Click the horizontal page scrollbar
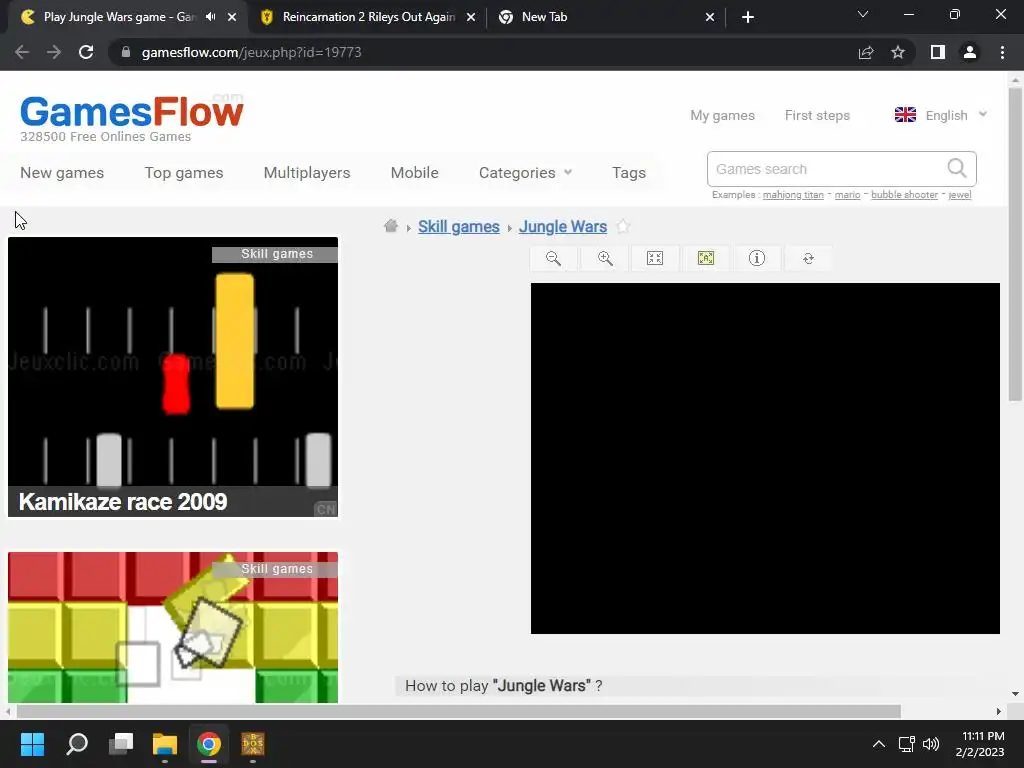The height and width of the screenshot is (768, 1024). tap(458, 711)
